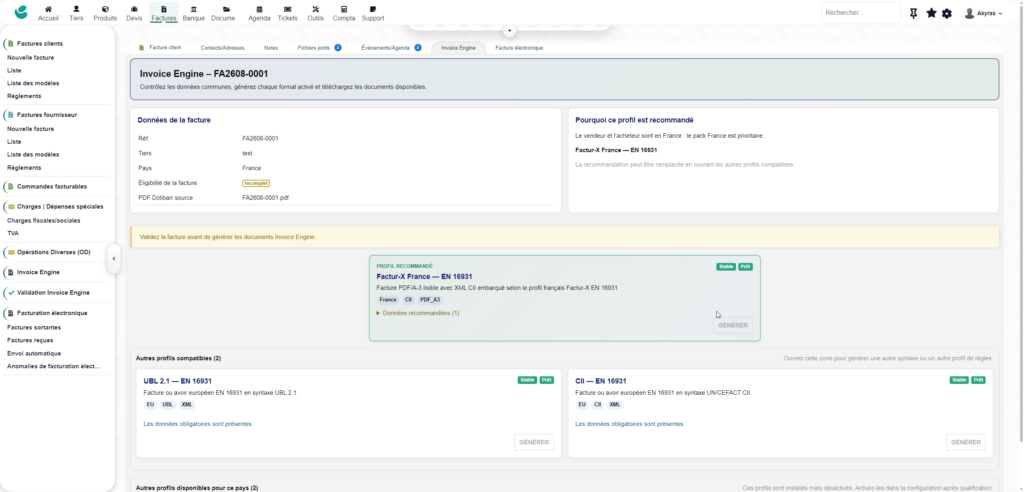The image size is (1024, 492).
Task: Open the Accueil home icon
Action: click(x=48, y=10)
